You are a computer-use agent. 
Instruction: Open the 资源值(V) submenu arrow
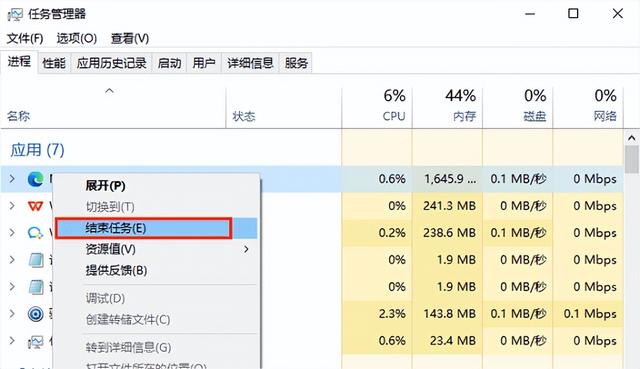pos(246,249)
